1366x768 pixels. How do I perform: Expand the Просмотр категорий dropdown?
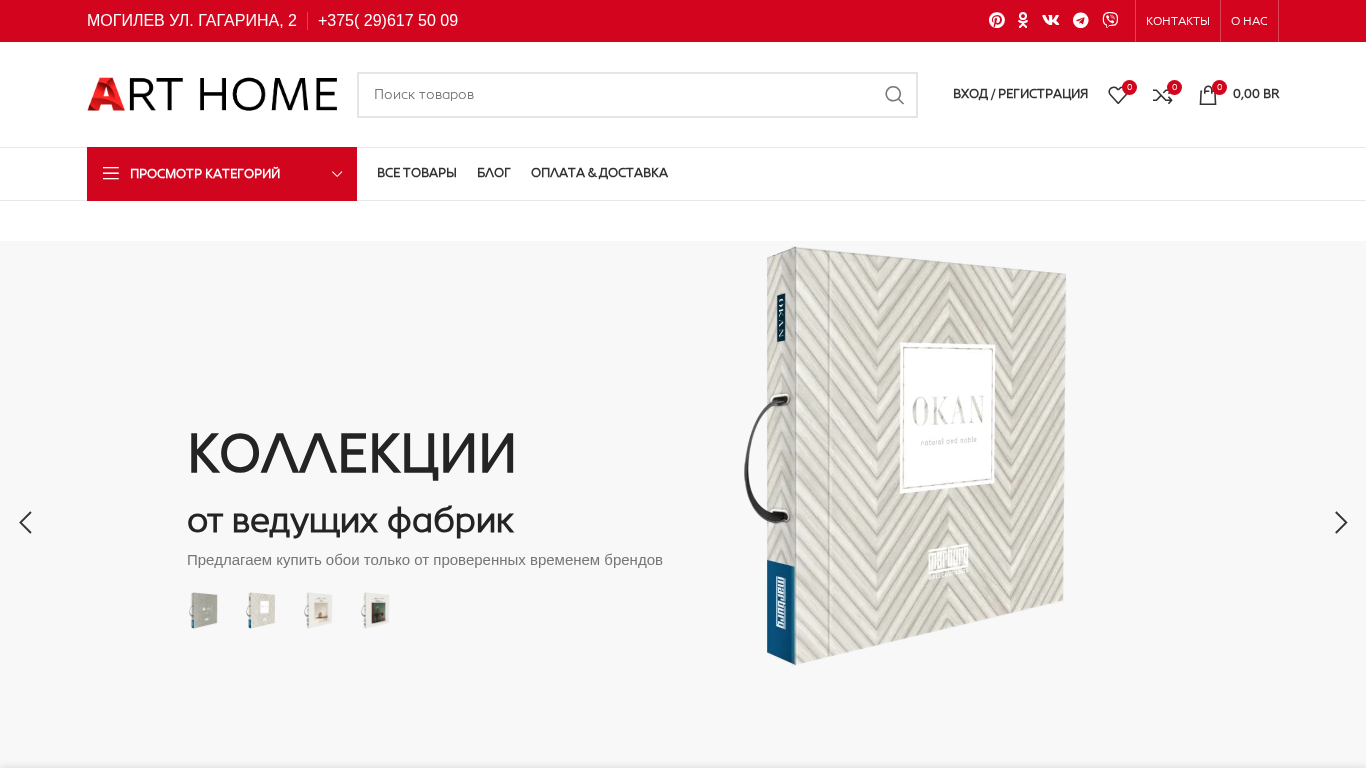[x=222, y=174]
